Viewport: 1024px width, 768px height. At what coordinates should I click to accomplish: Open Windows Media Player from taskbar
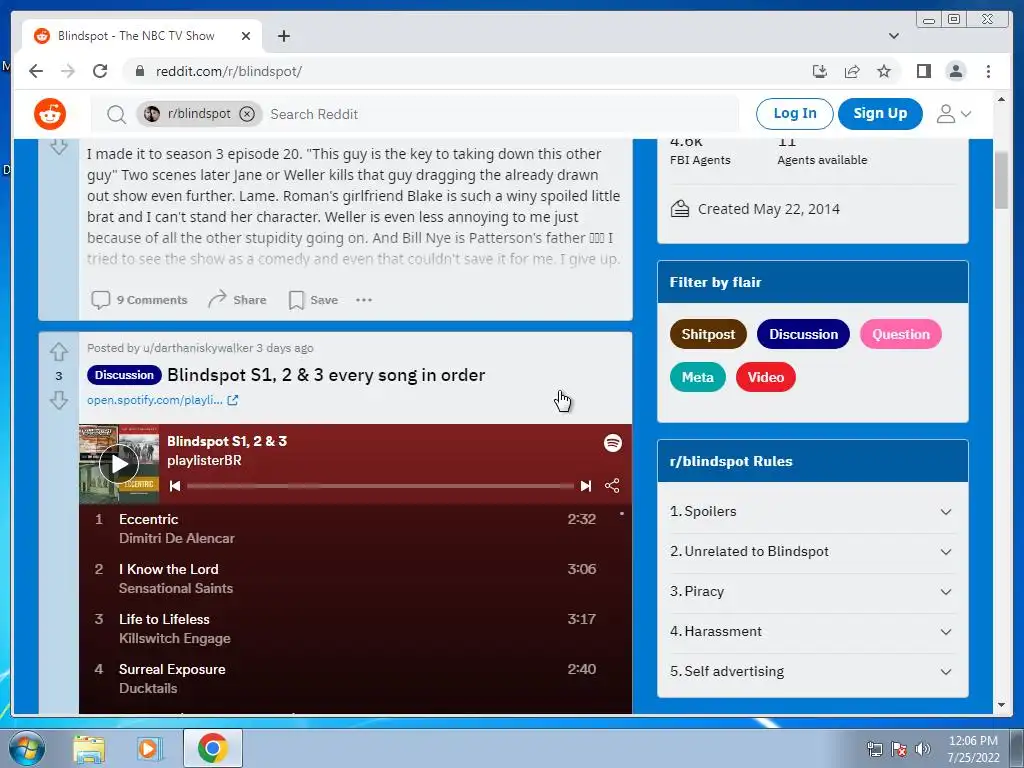pos(149,748)
